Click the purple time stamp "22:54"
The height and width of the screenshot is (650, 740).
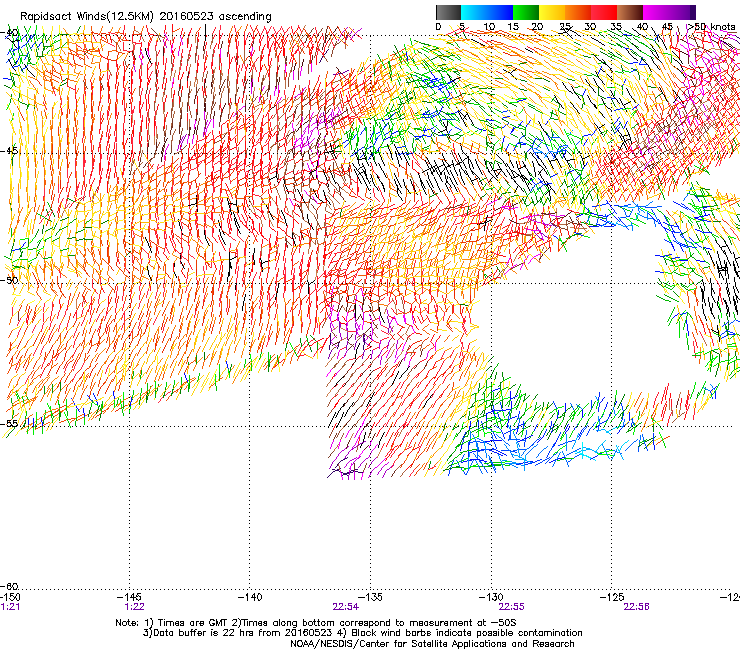click(345, 607)
